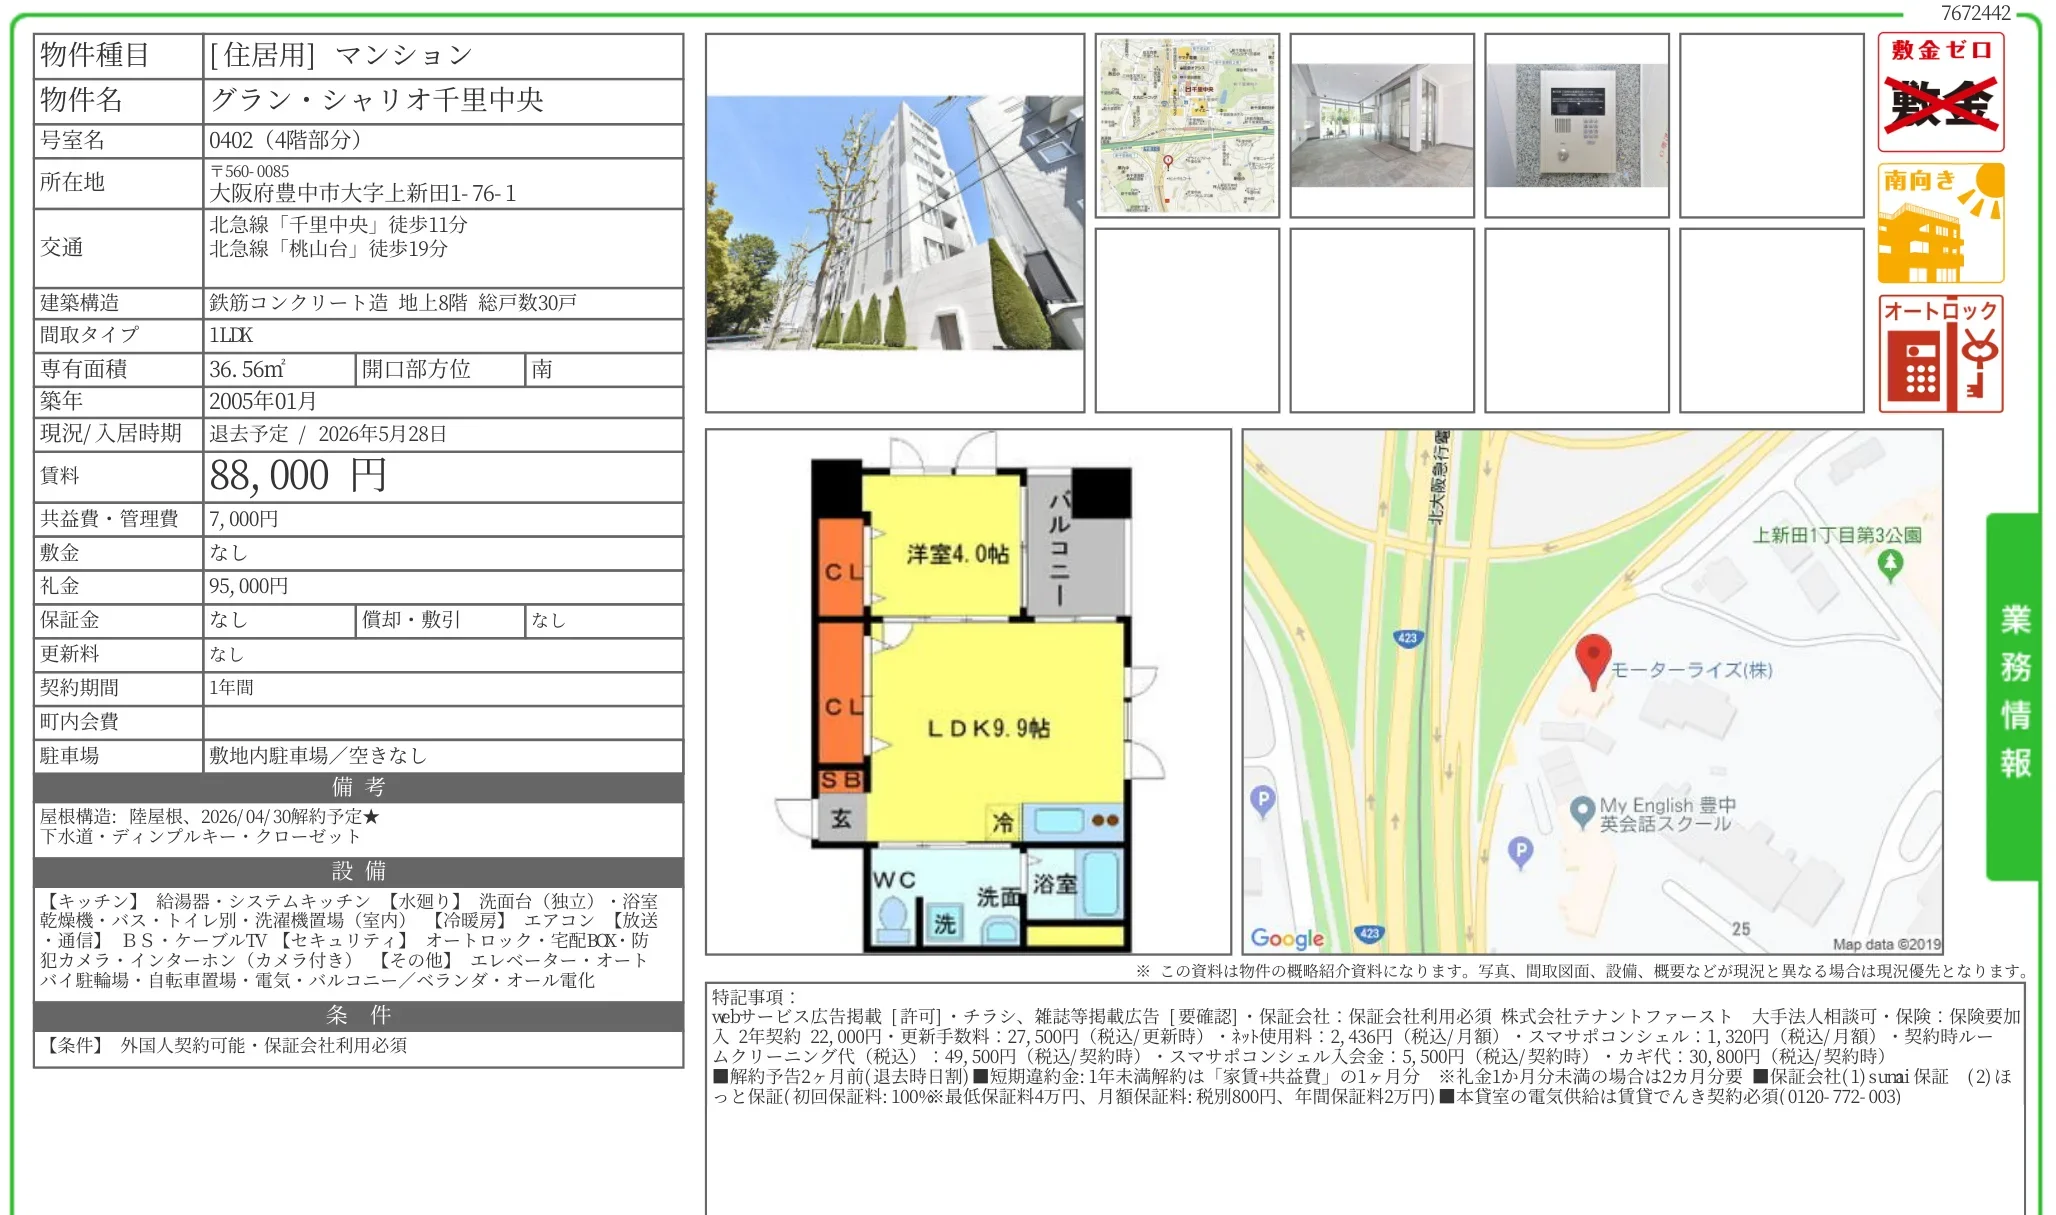The height and width of the screenshot is (1215, 2056).
Task: Click the Google logo on the map
Action: (x=1287, y=938)
